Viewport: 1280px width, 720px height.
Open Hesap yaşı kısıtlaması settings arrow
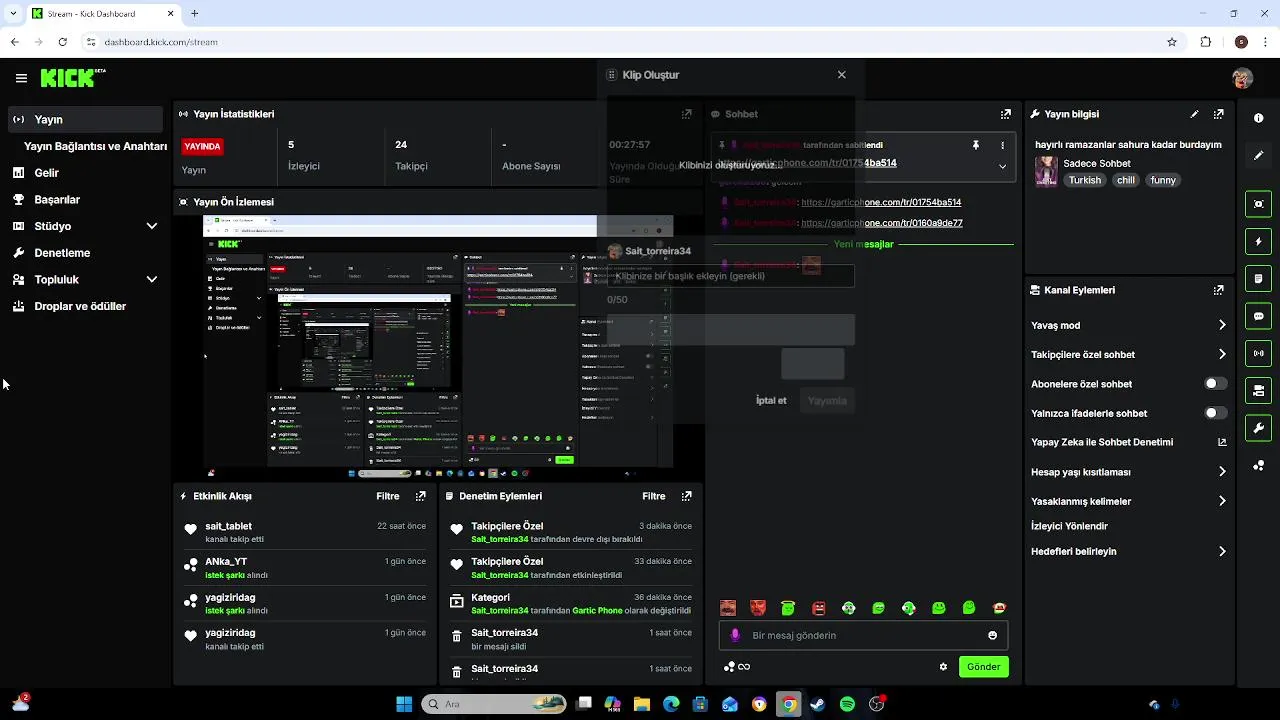pos(1222,472)
